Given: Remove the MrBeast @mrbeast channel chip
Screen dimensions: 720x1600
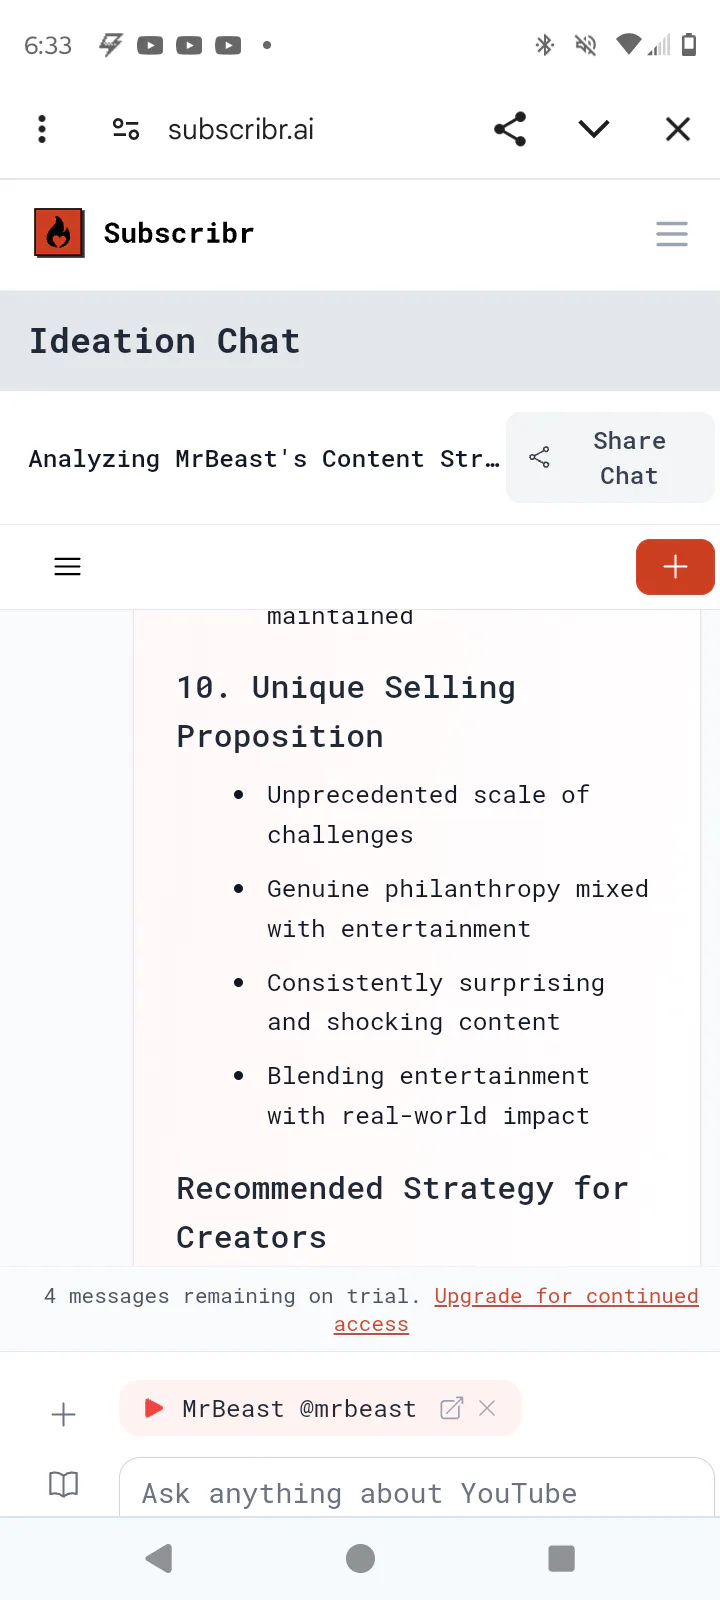Looking at the screenshot, I should point(488,1408).
